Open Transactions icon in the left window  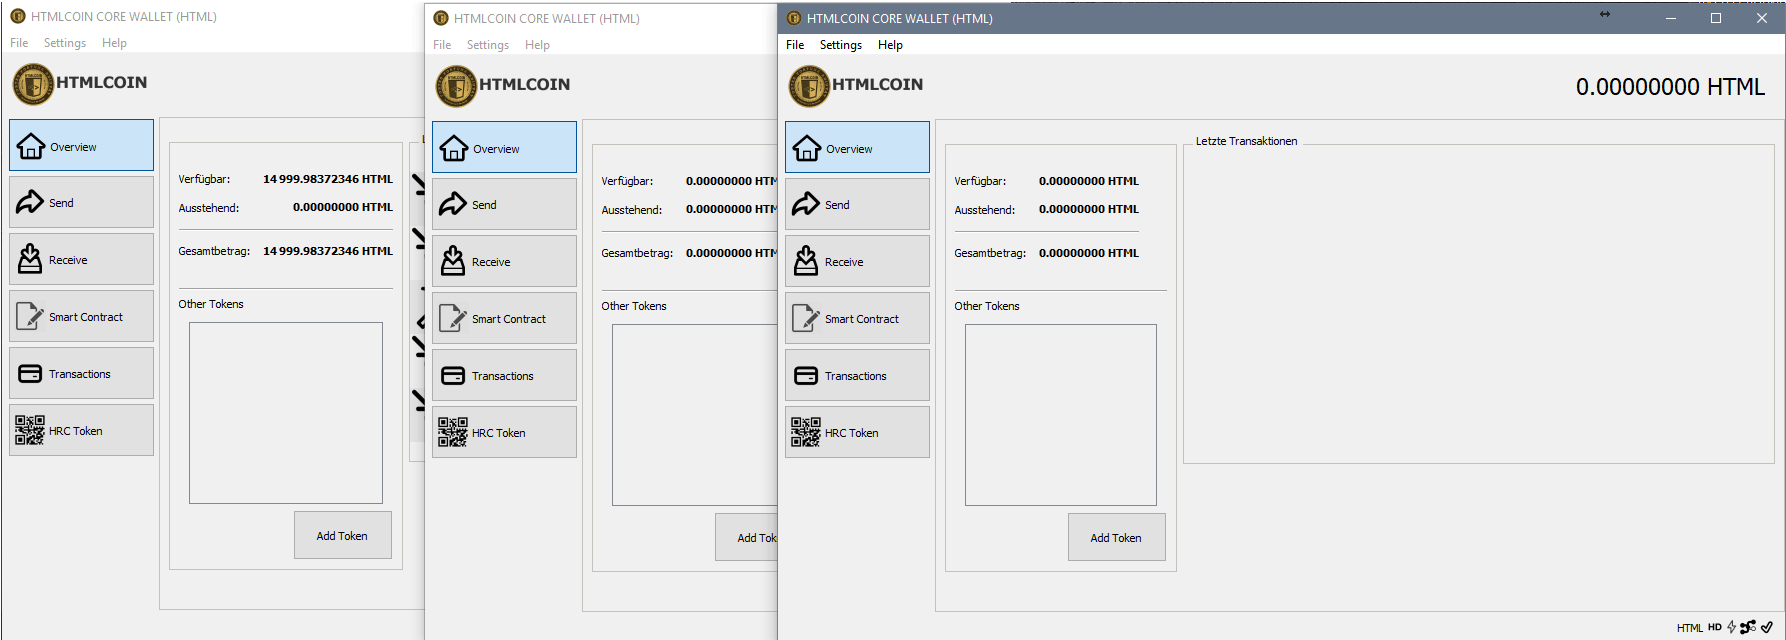click(x=30, y=374)
